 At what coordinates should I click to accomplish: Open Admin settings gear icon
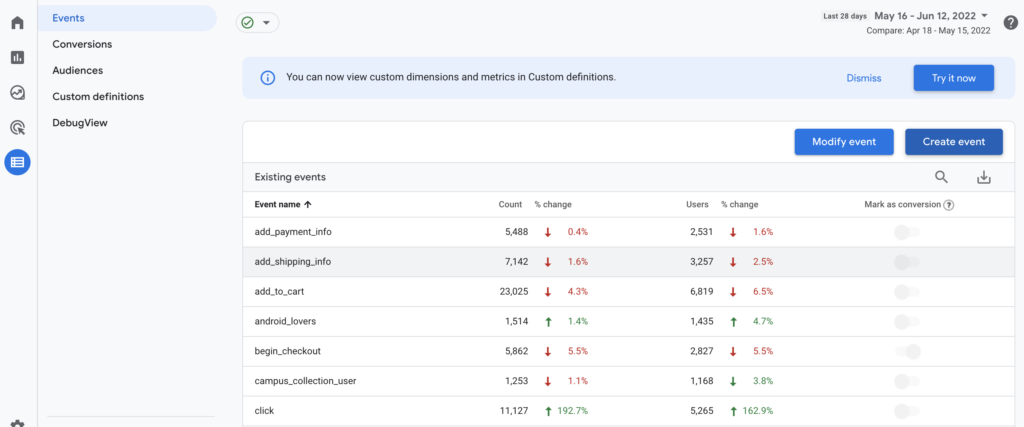click(17, 421)
